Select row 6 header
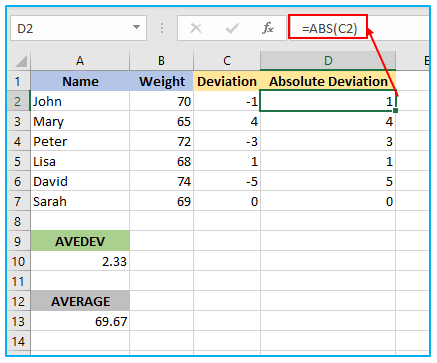 click(18, 181)
